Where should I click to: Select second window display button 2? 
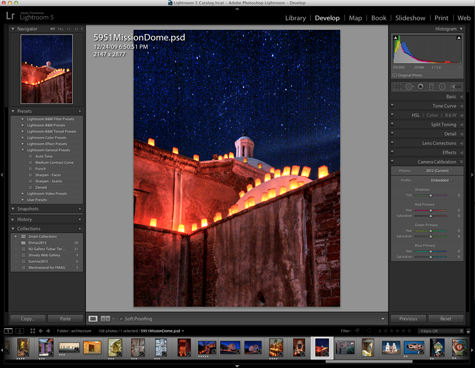20,331
